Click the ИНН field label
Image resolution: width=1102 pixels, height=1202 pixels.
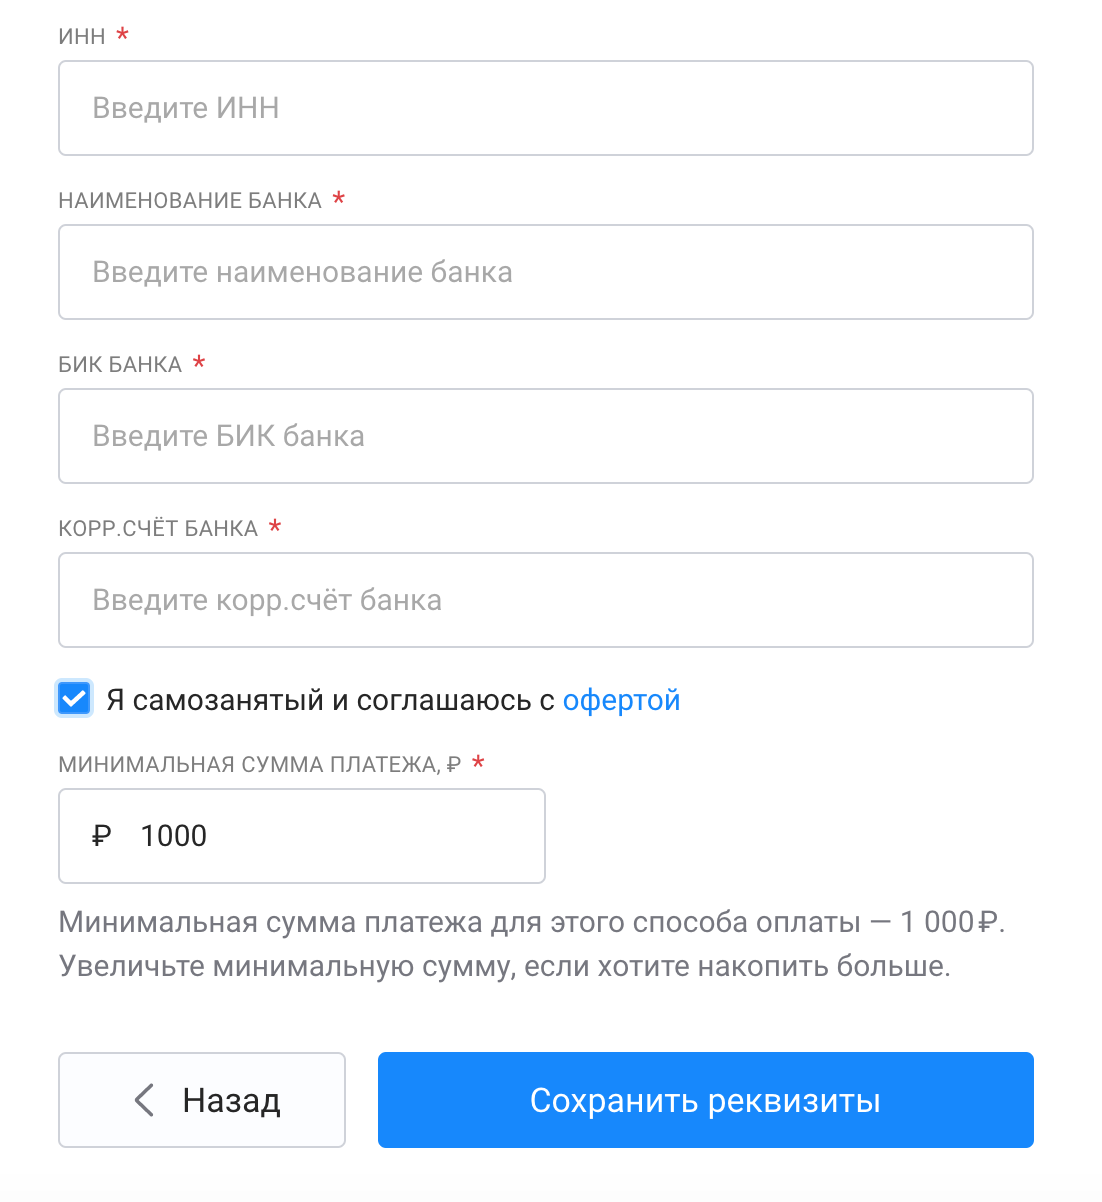click(82, 36)
